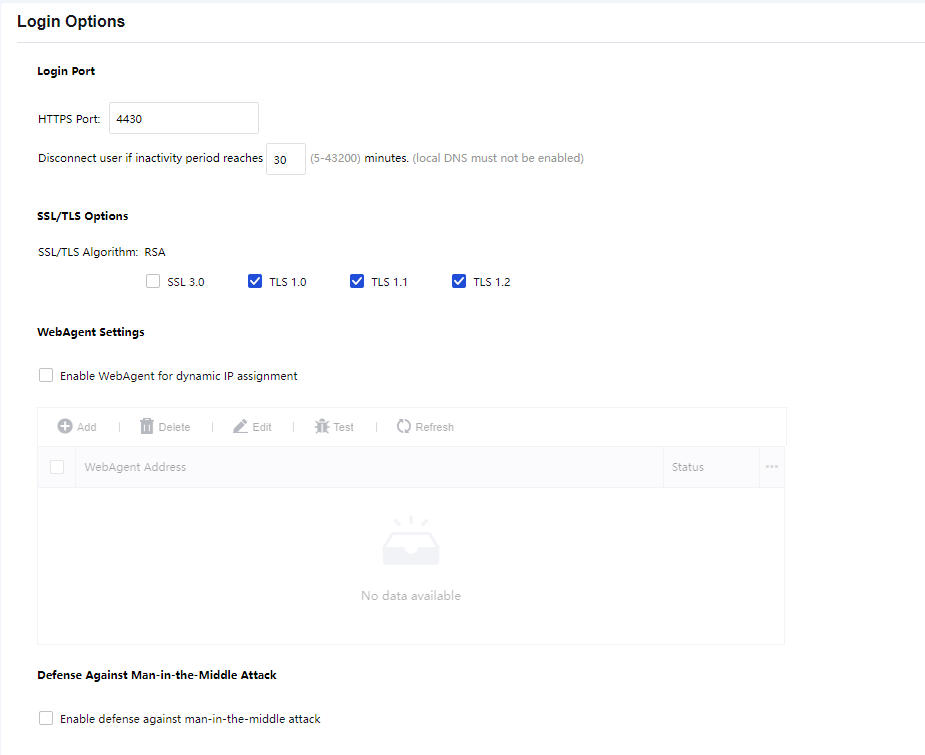
Task: Enable defense against man-in-the-middle attack
Action: click(46, 718)
